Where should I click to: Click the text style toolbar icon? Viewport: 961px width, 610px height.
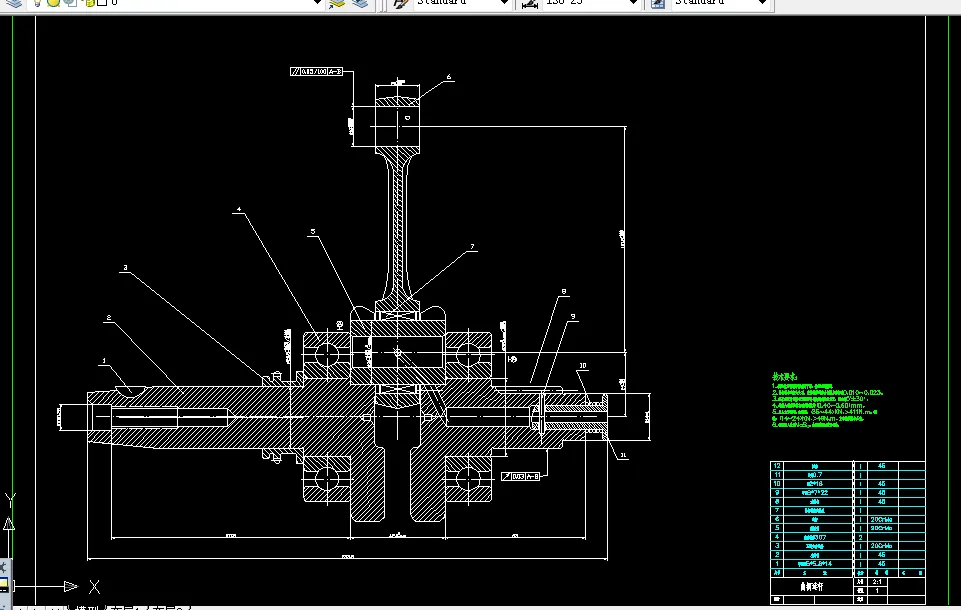[x=400, y=3]
